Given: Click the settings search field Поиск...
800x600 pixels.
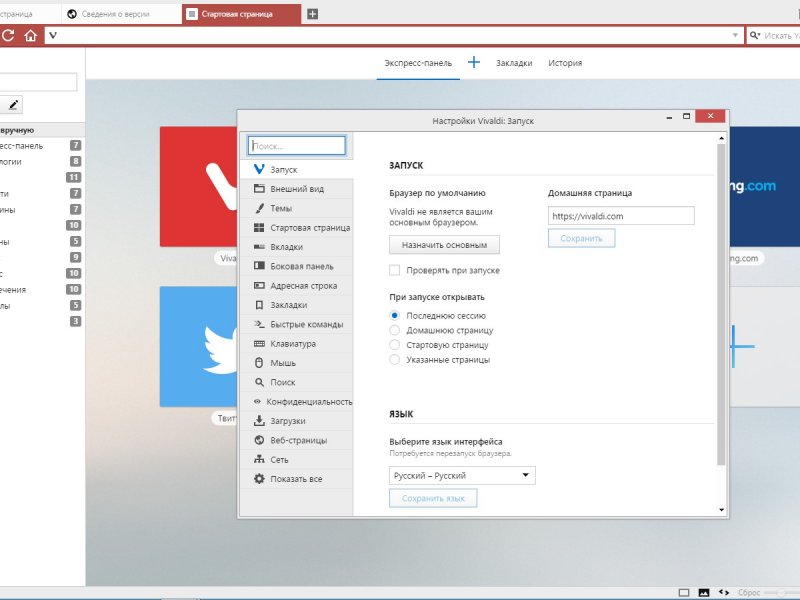Looking at the screenshot, I should (x=296, y=145).
